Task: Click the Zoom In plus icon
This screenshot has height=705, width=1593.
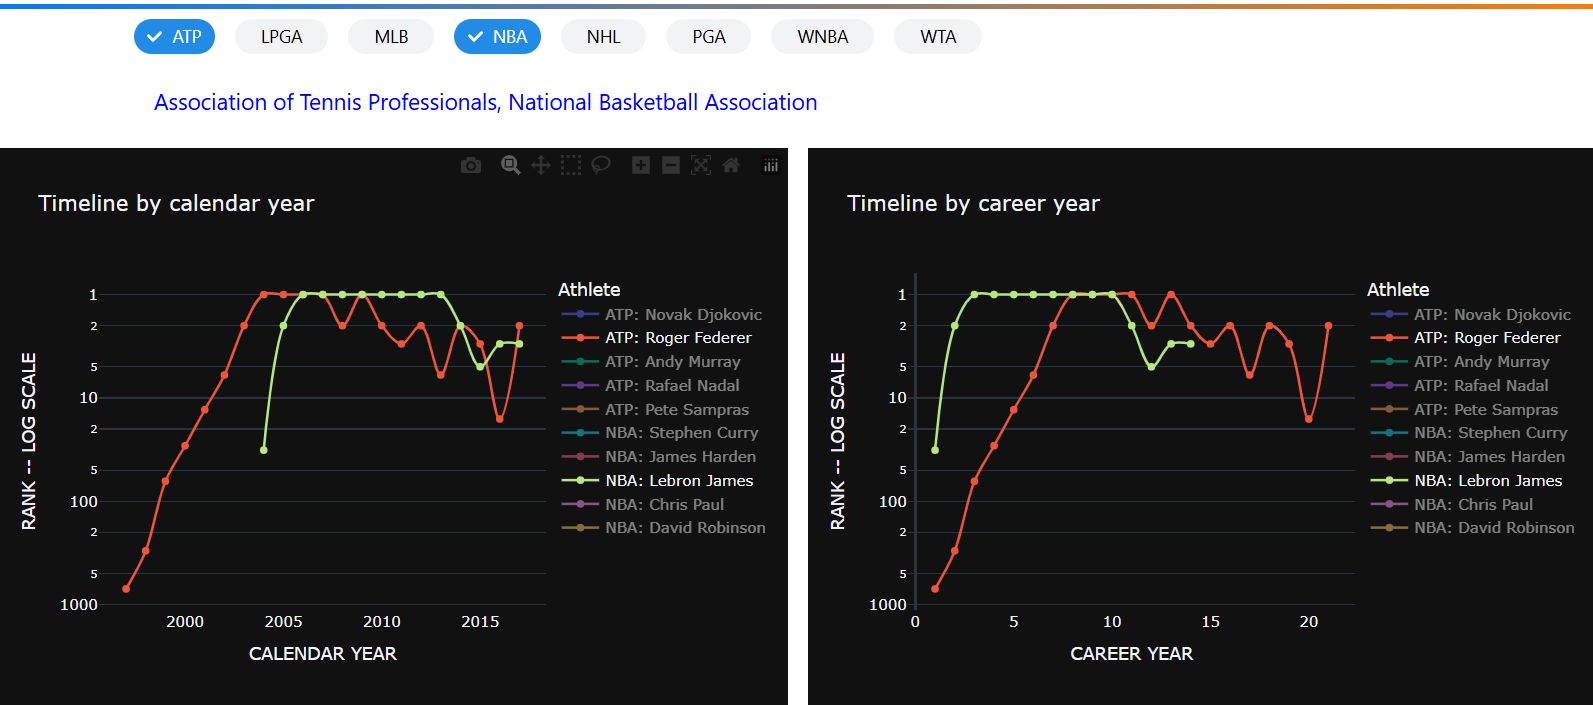Action: click(x=641, y=165)
